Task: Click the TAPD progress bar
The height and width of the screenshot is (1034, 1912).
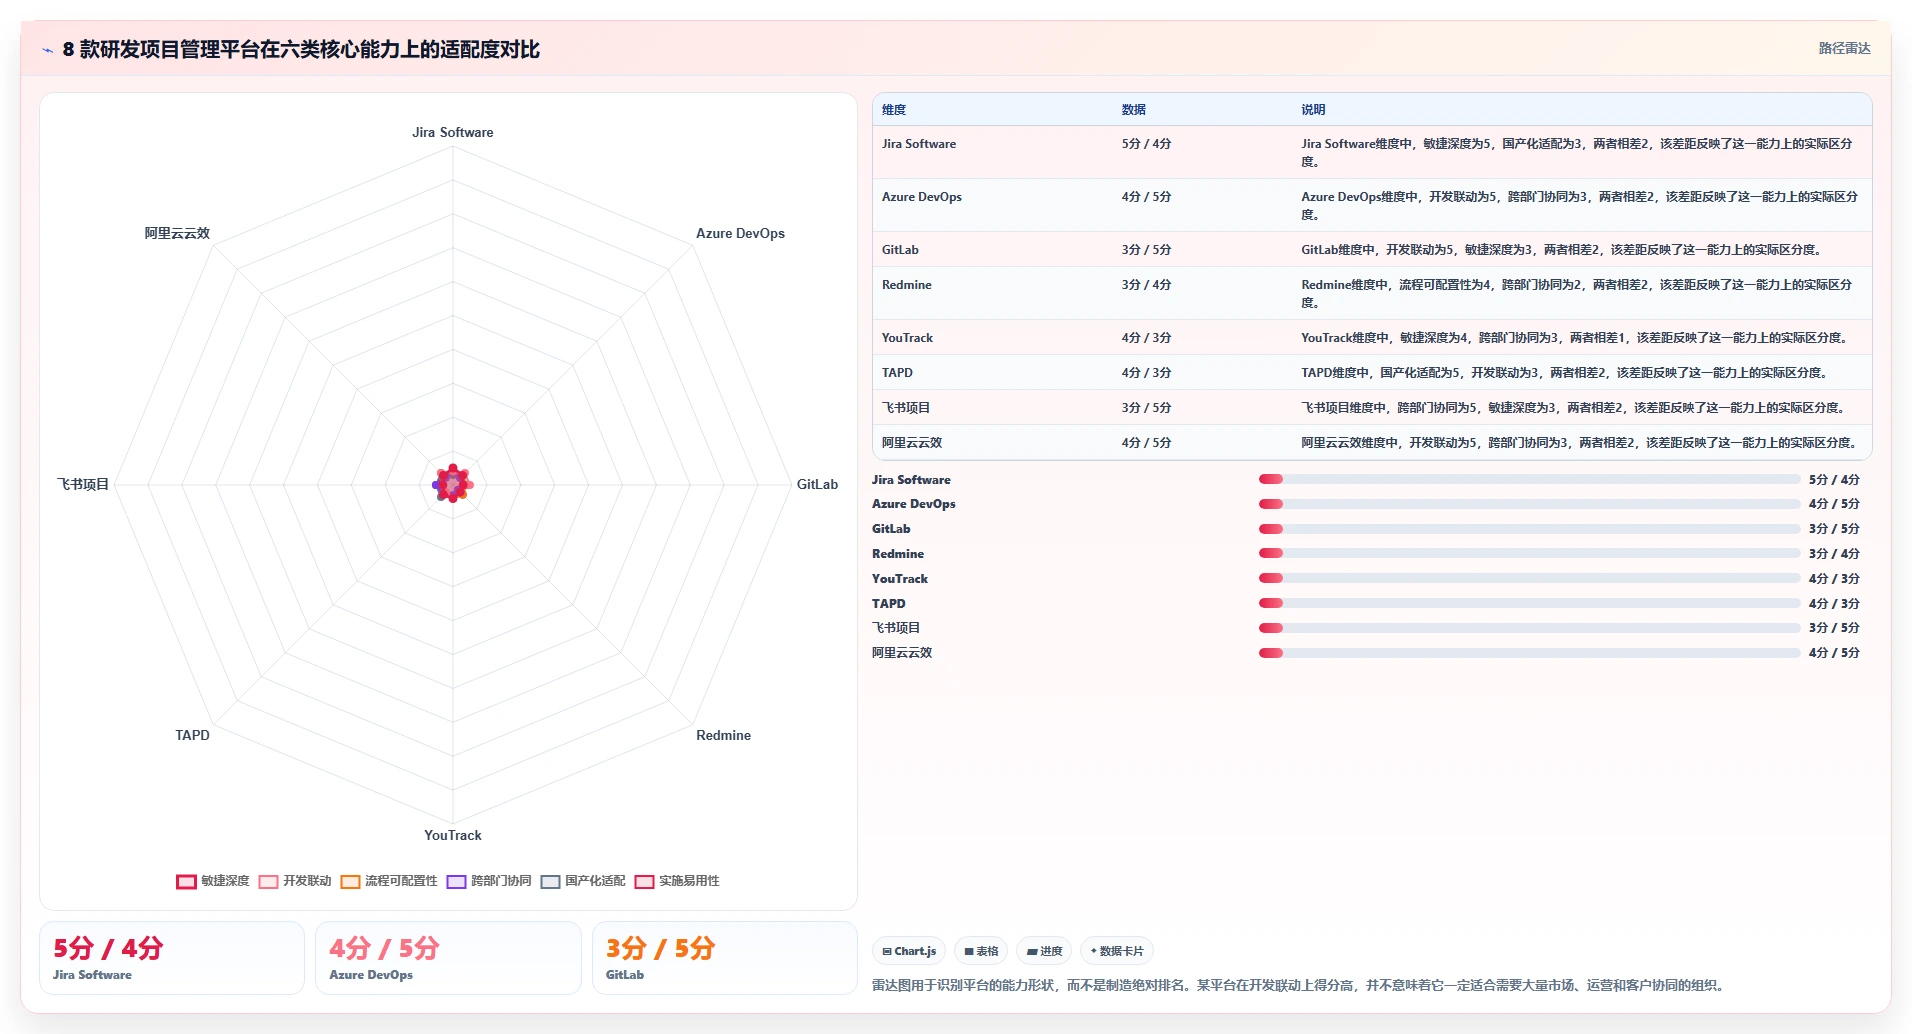Action: pyautogui.click(x=1529, y=604)
